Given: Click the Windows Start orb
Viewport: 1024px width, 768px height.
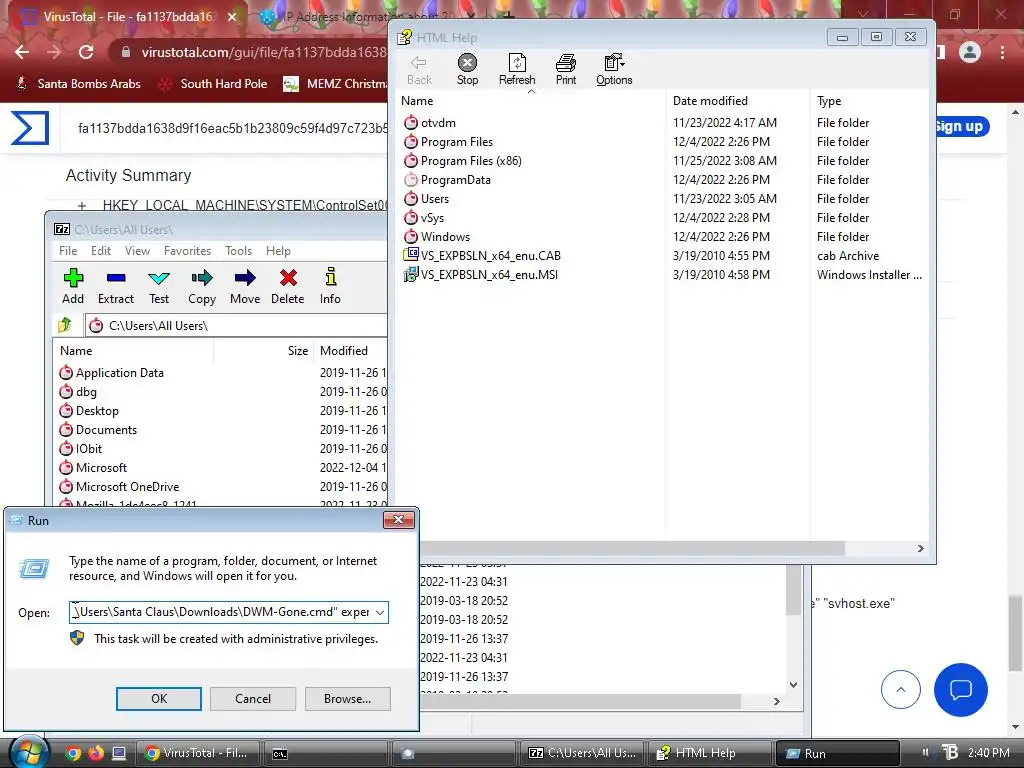Looking at the screenshot, I should pyautogui.click(x=28, y=752).
